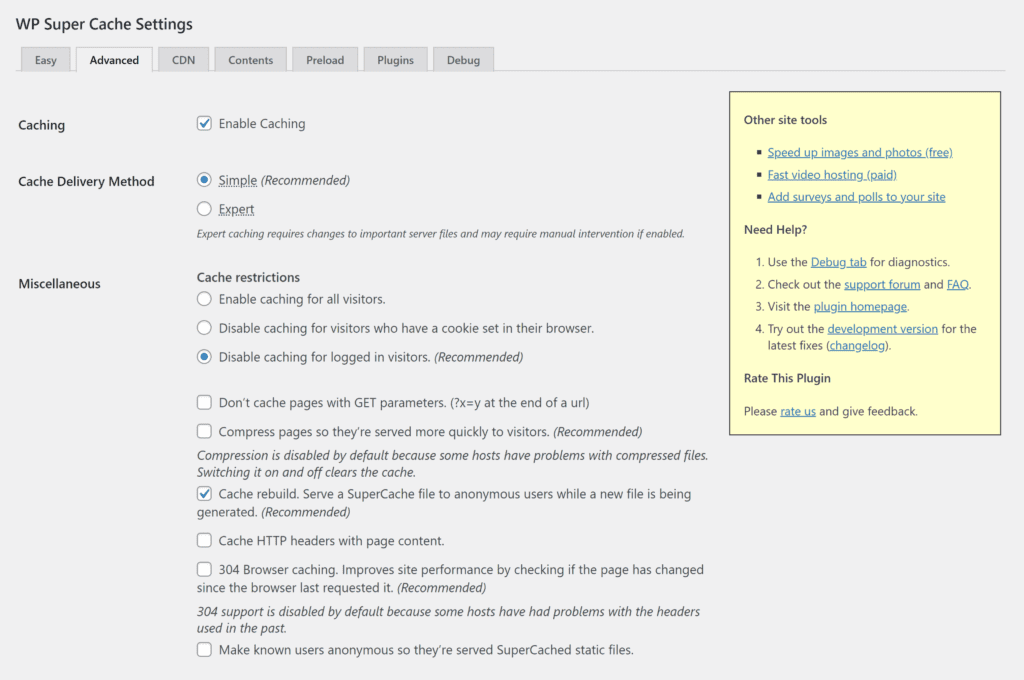Click the Caching section label
Image resolution: width=1024 pixels, height=680 pixels.
click(42, 125)
